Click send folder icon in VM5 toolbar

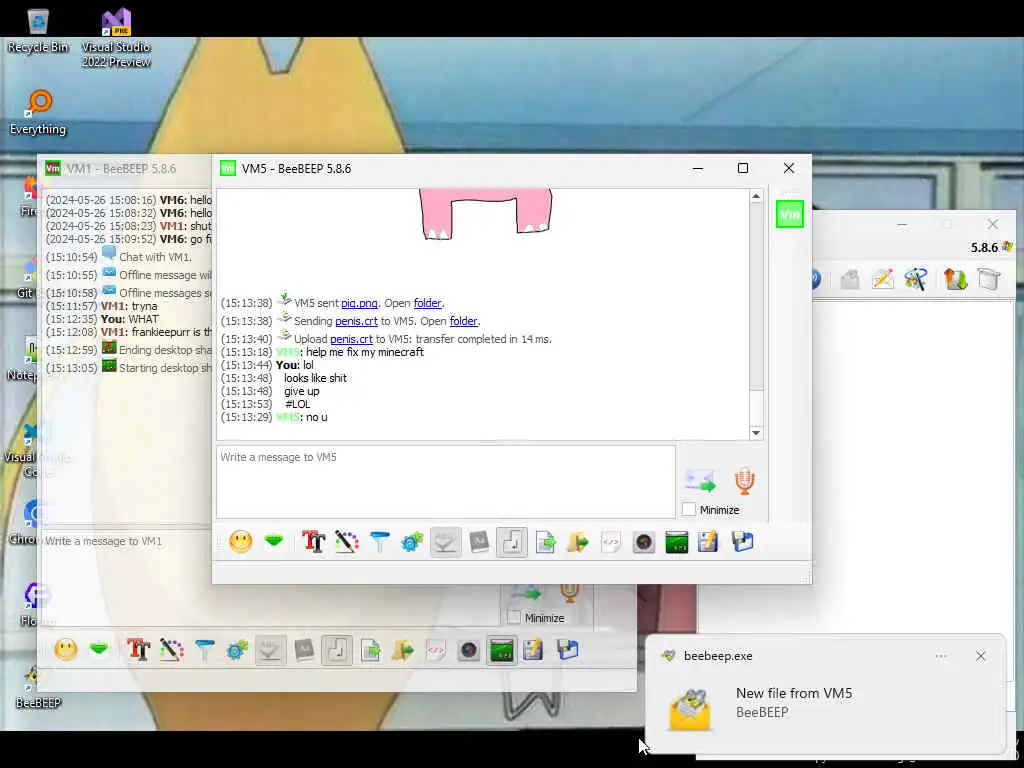coord(578,542)
